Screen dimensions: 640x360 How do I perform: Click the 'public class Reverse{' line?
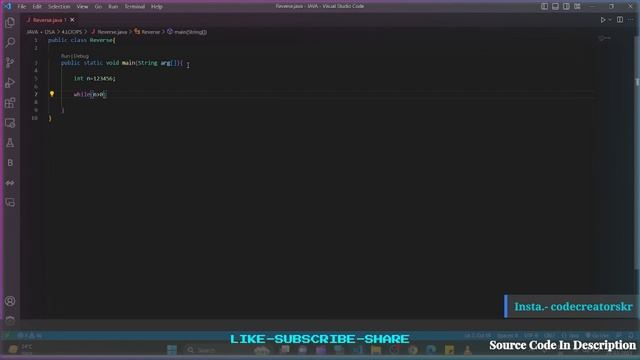tap(82, 40)
